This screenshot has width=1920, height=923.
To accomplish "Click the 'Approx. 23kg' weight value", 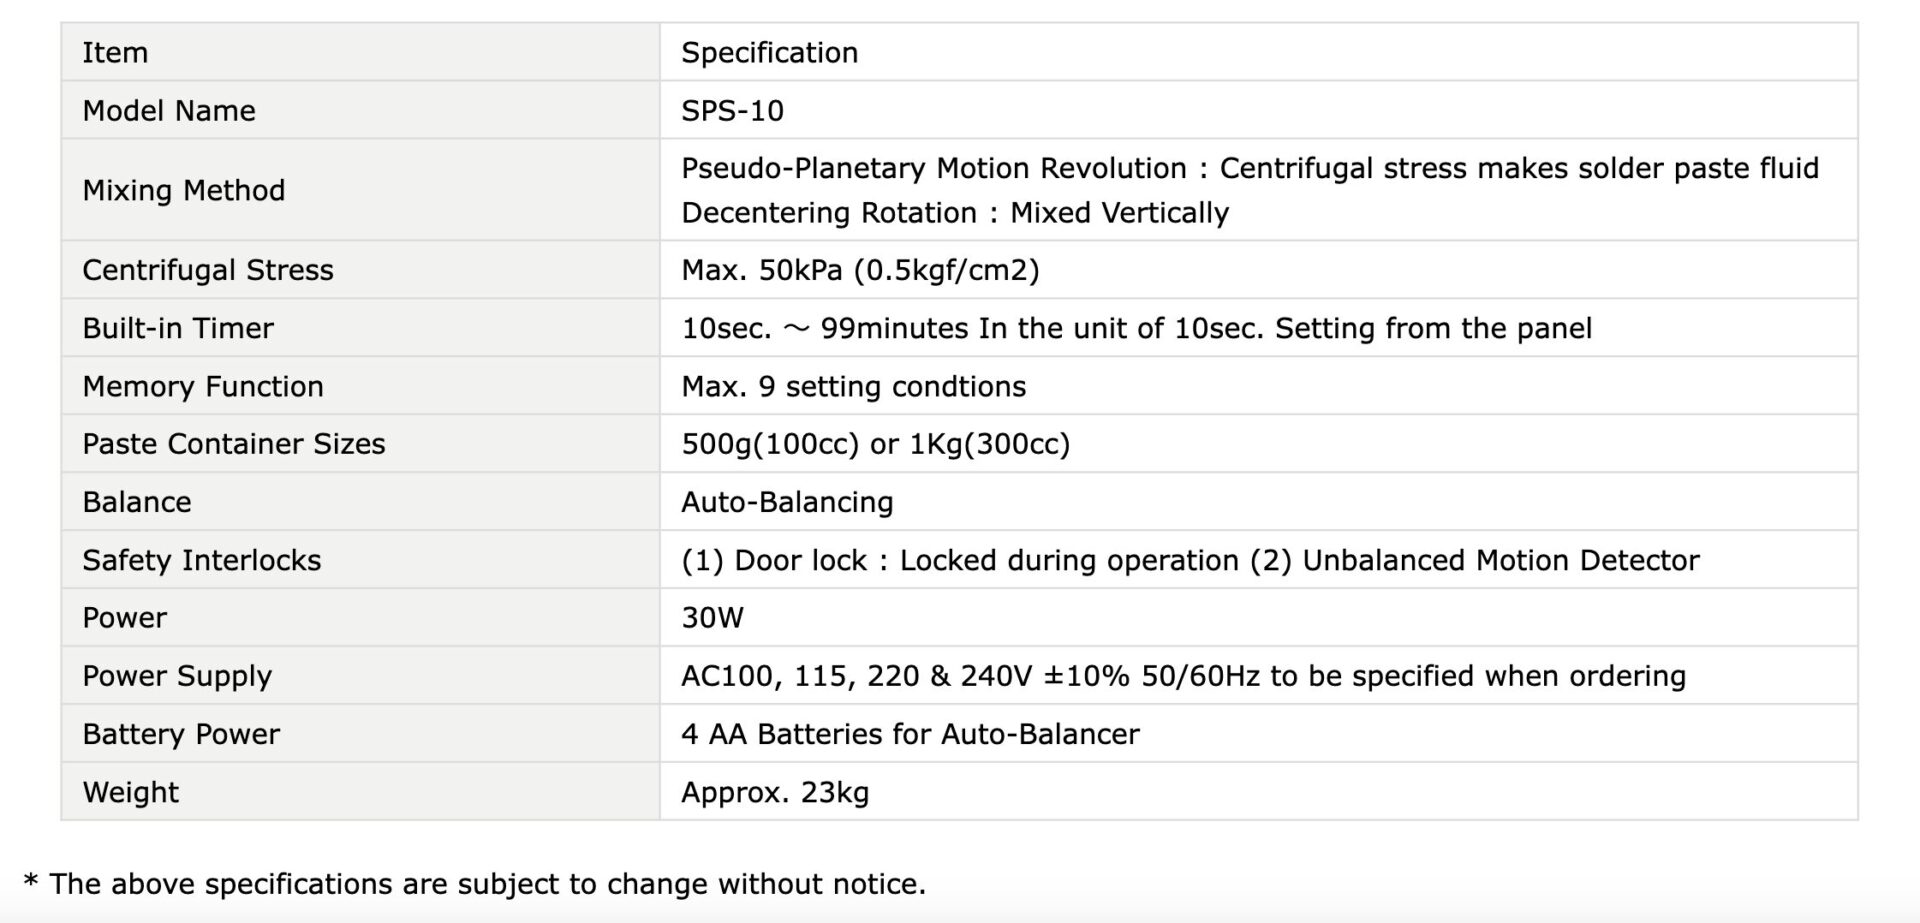I will pyautogui.click(x=775, y=792).
